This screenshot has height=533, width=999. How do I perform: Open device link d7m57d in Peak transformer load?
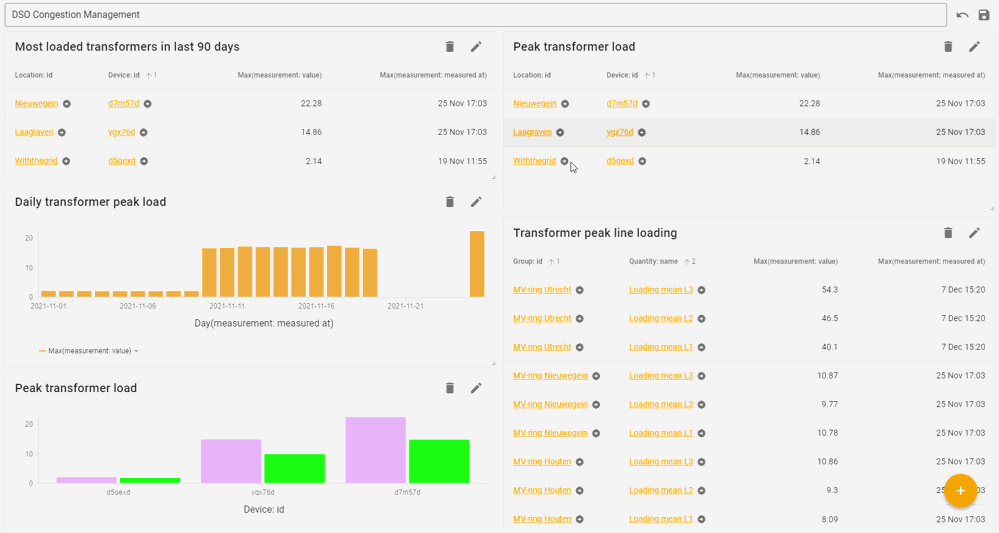click(x=621, y=104)
